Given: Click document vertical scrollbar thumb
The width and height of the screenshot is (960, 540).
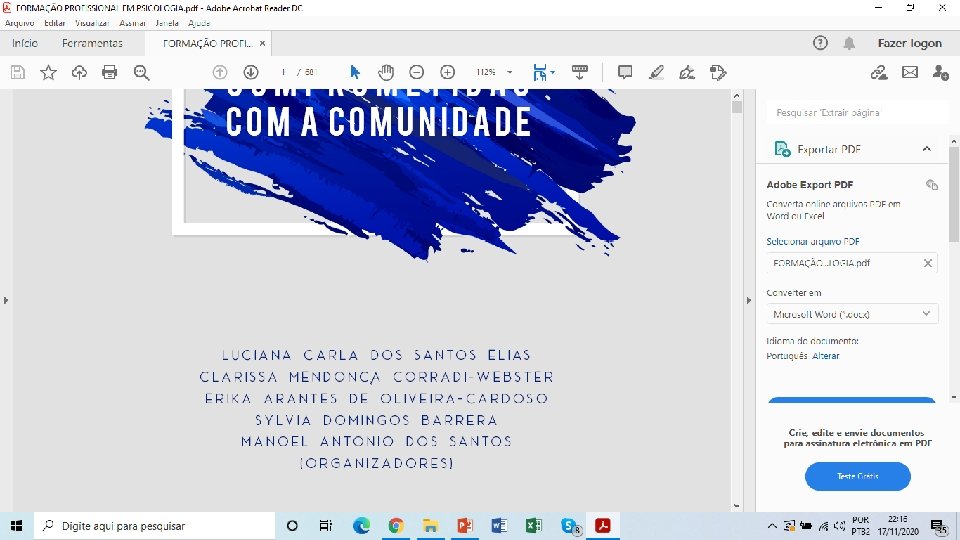Looking at the screenshot, I should tap(737, 107).
